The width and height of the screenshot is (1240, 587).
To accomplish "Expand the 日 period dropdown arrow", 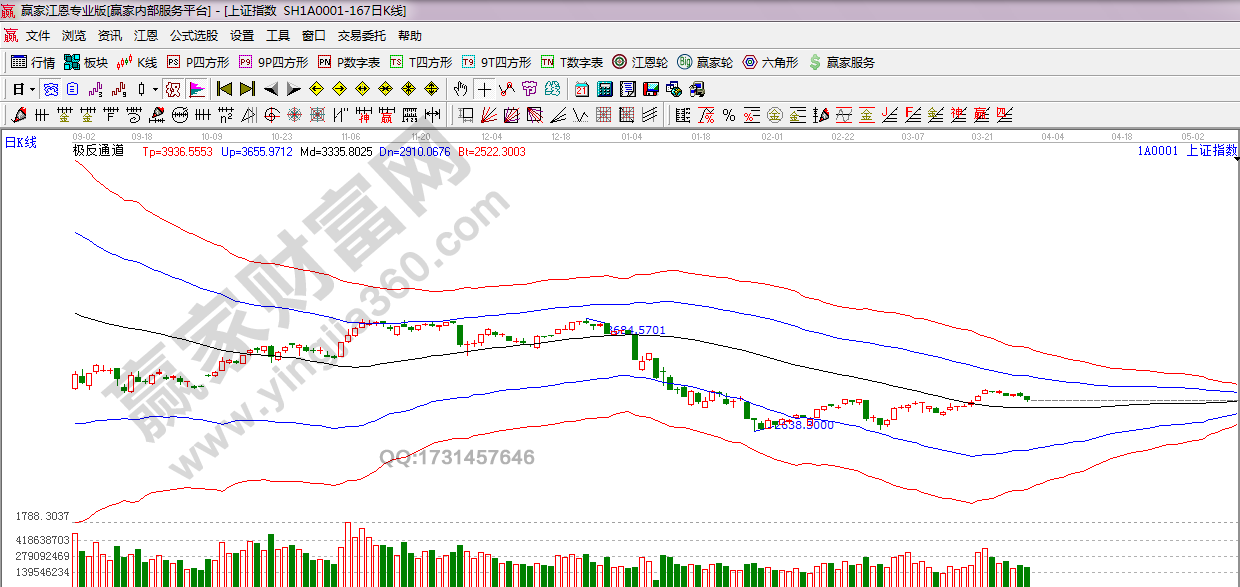I will tap(32, 89).
